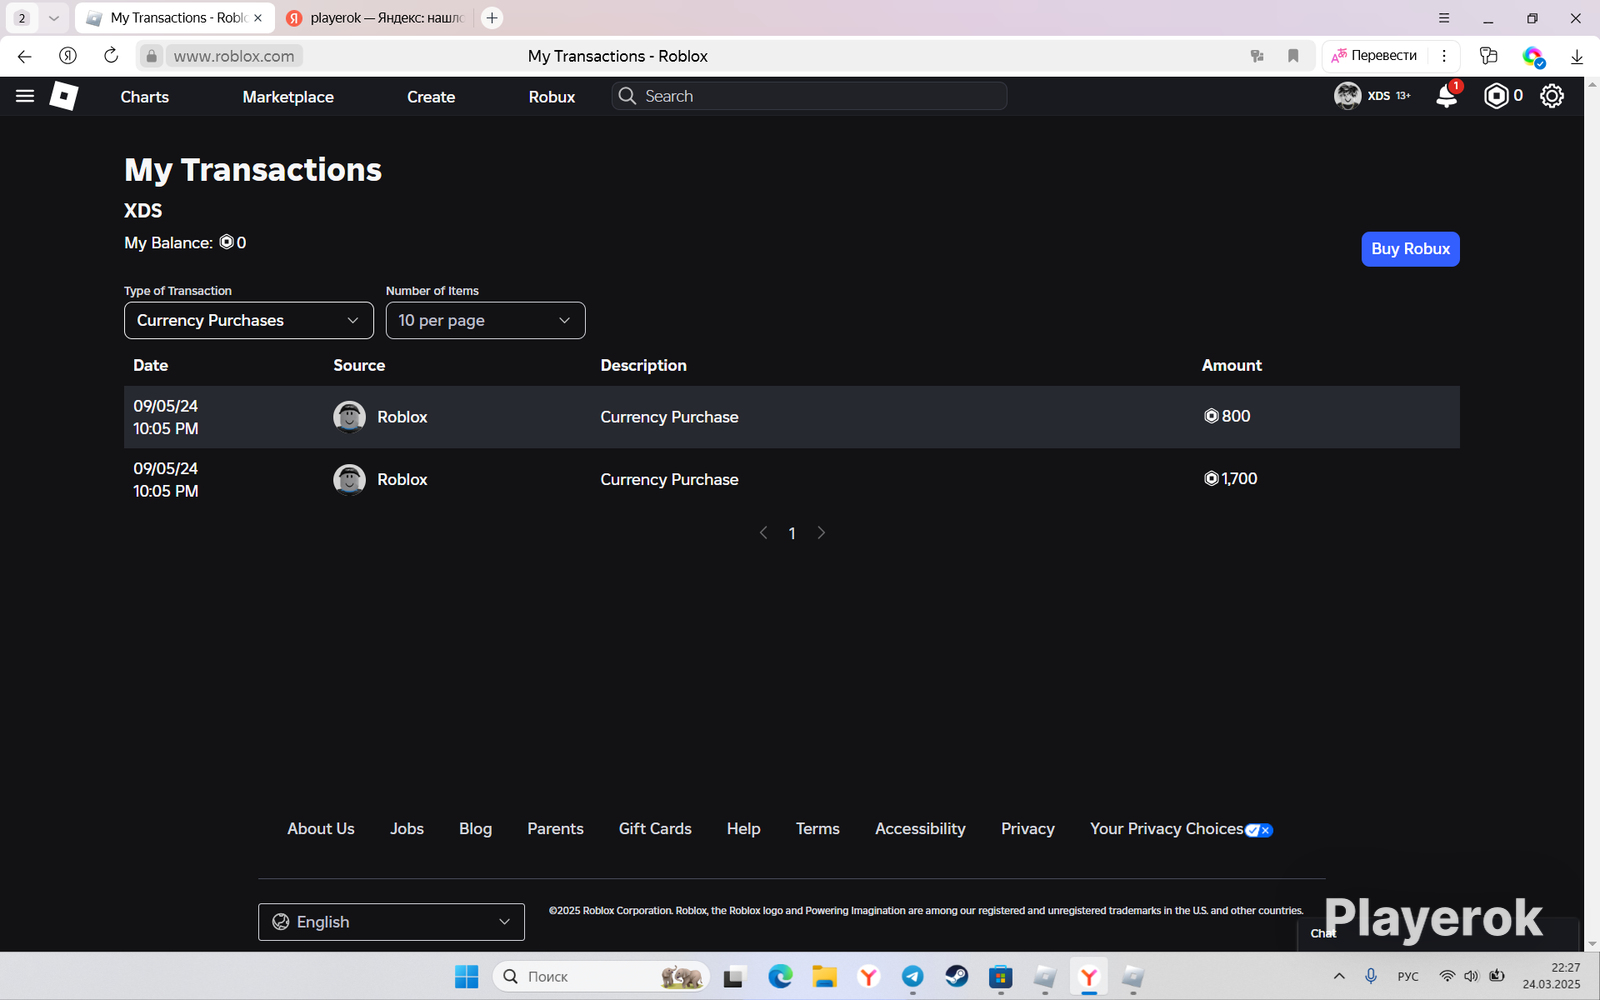Open Windows Start menu

466,977
